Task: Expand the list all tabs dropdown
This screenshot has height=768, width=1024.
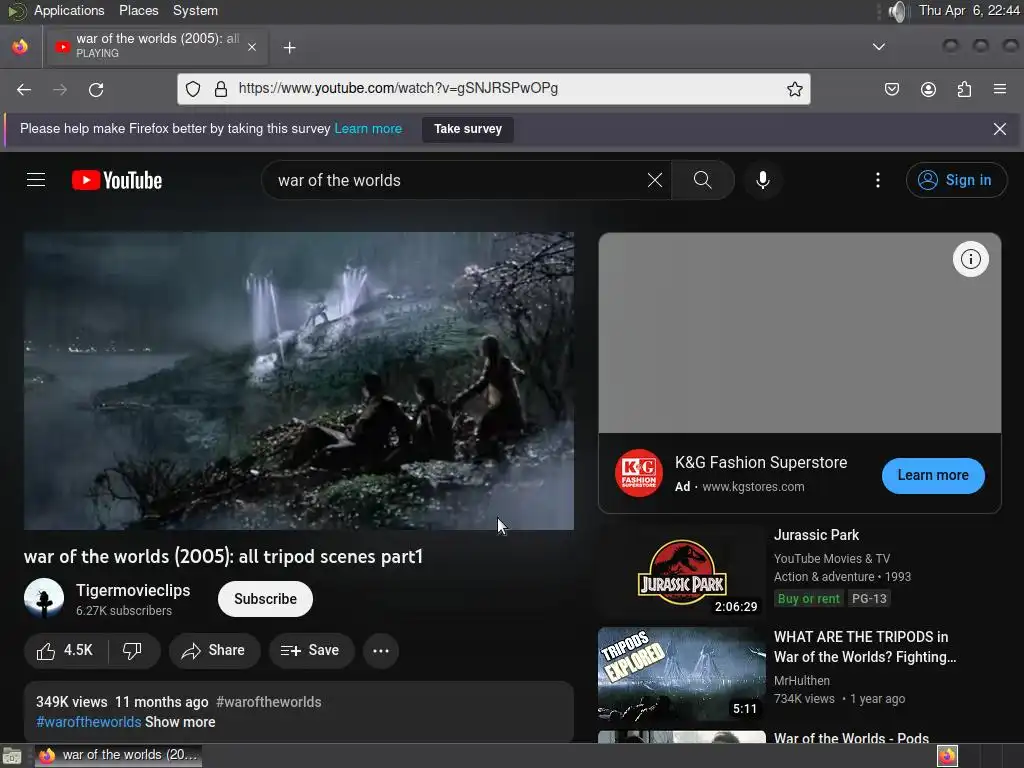Action: [x=878, y=47]
